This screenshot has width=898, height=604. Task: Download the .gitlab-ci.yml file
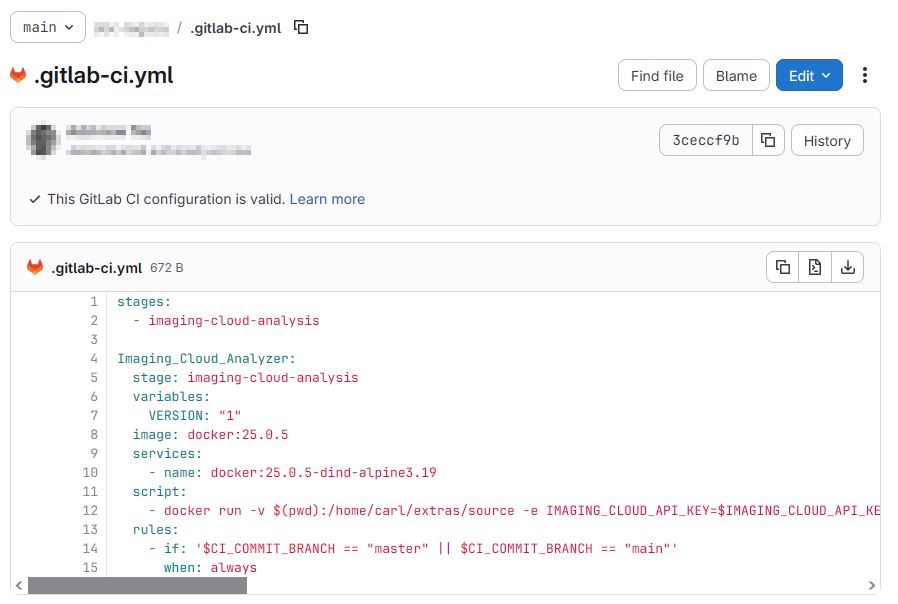tap(848, 267)
